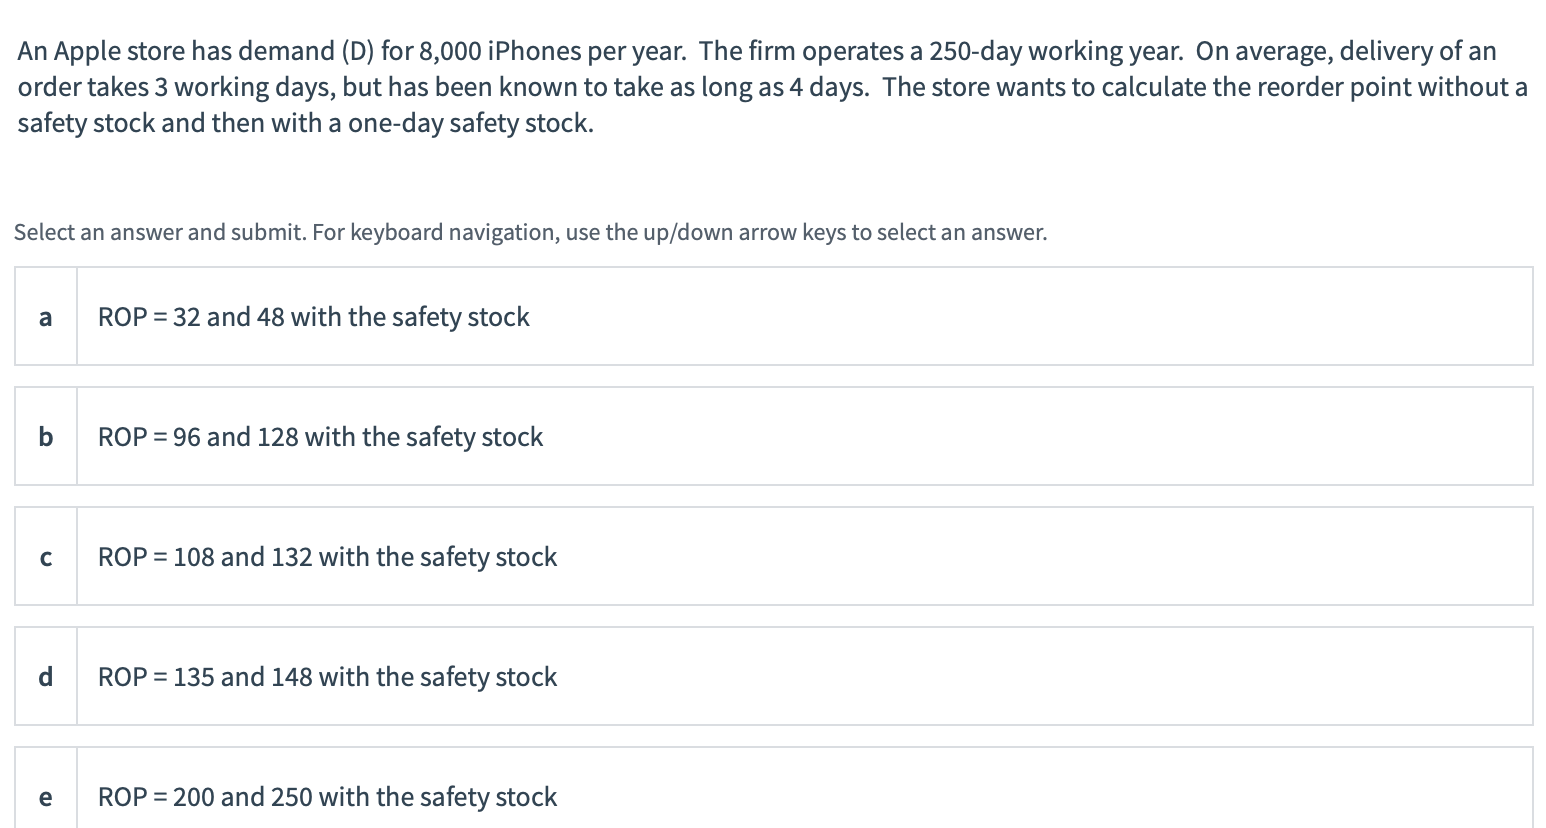Screen dimensions: 1546x828
Task: Click the letter label 'b' cell
Action: [45, 436]
